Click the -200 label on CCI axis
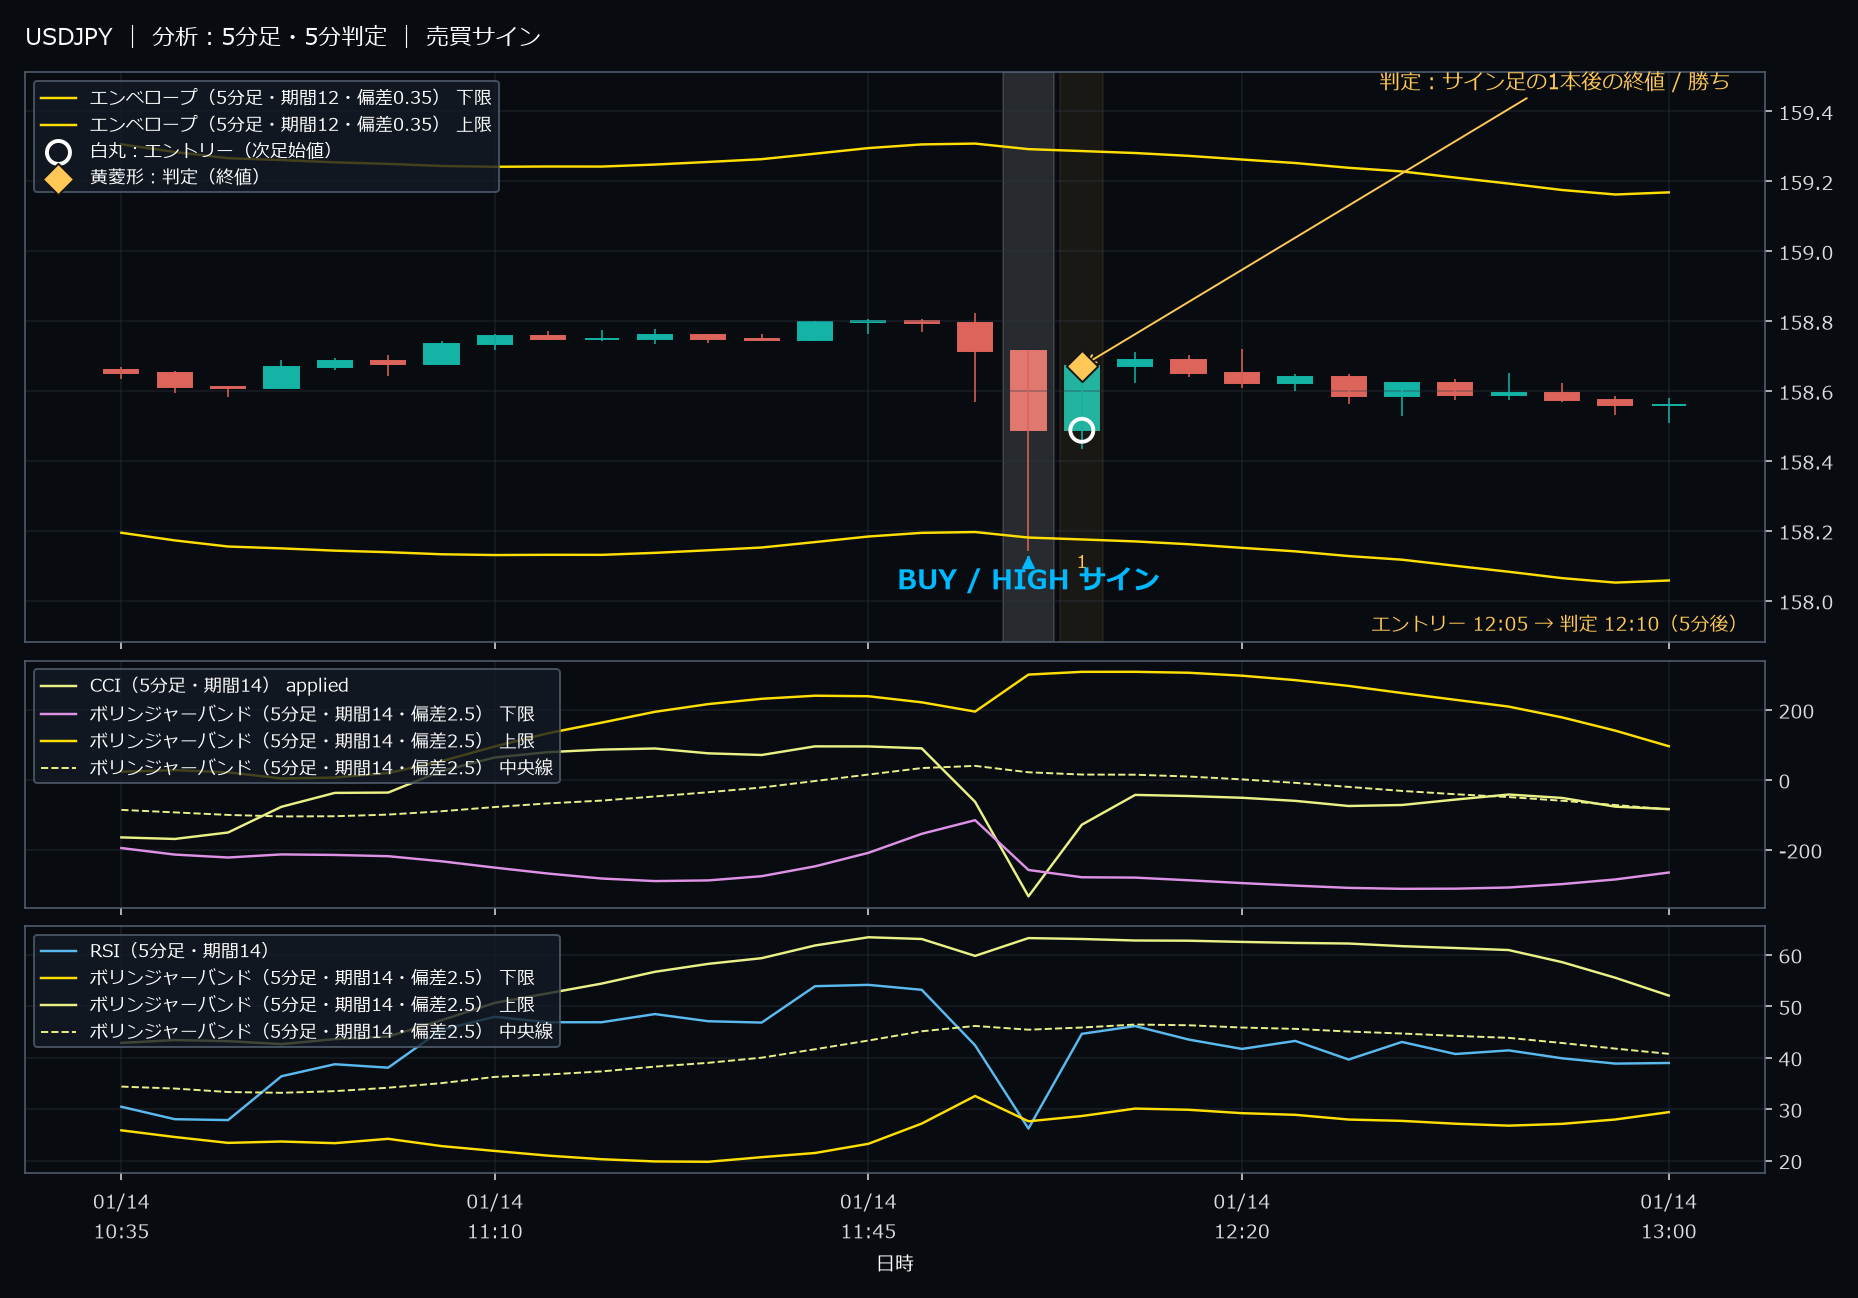This screenshot has width=1858, height=1298. tap(1800, 852)
